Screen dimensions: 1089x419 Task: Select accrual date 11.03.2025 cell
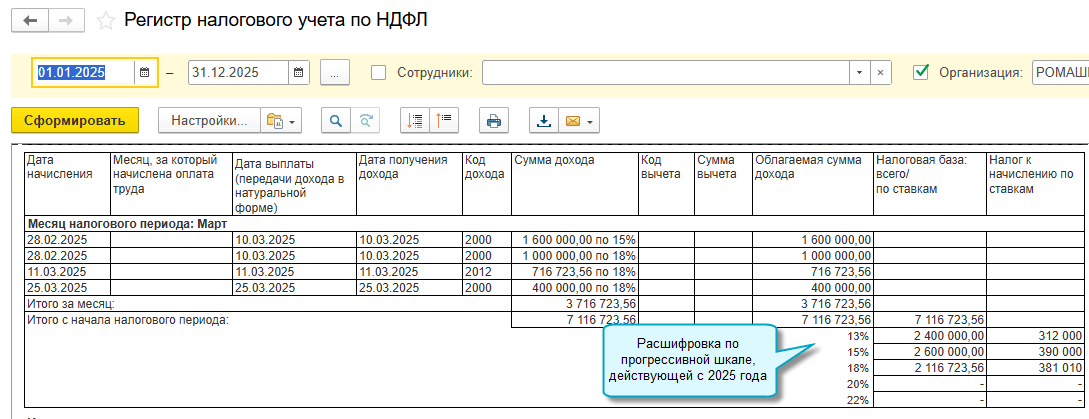(x=67, y=271)
